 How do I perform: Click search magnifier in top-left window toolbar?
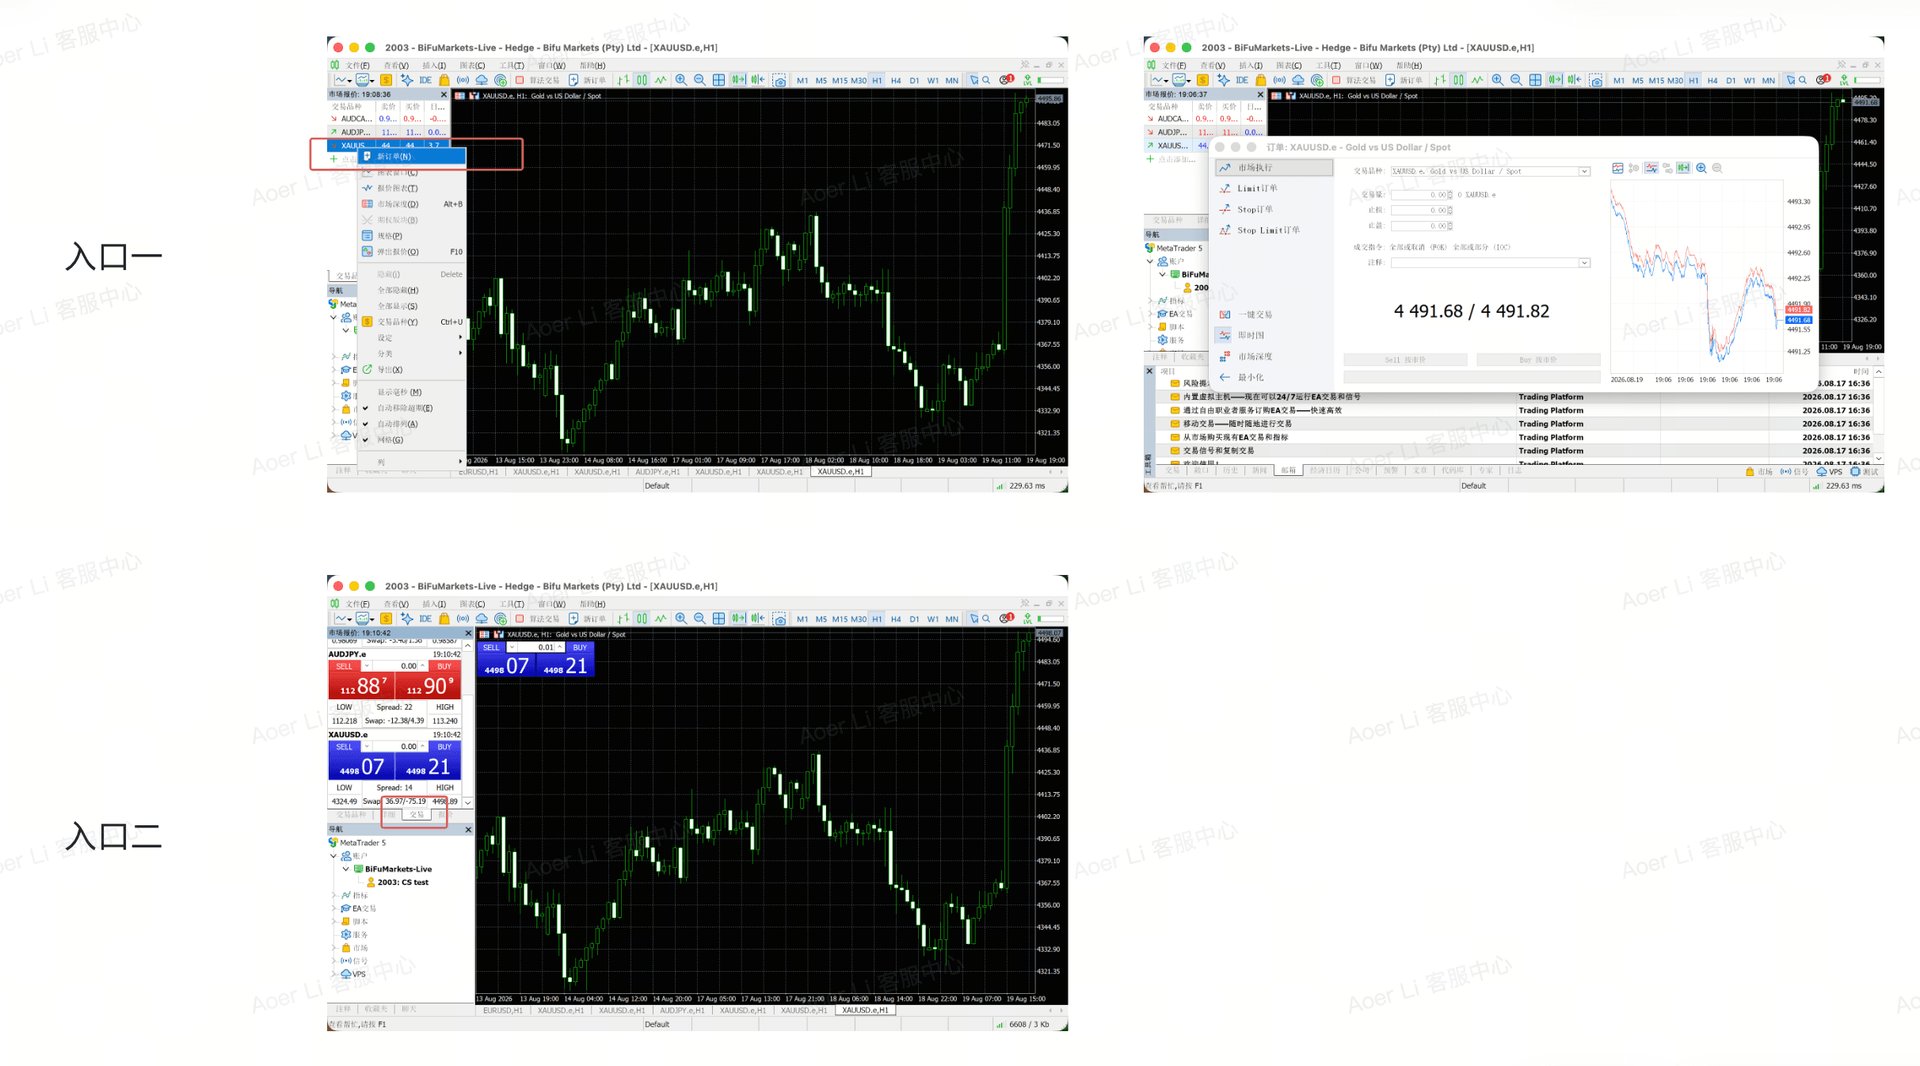point(986,80)
